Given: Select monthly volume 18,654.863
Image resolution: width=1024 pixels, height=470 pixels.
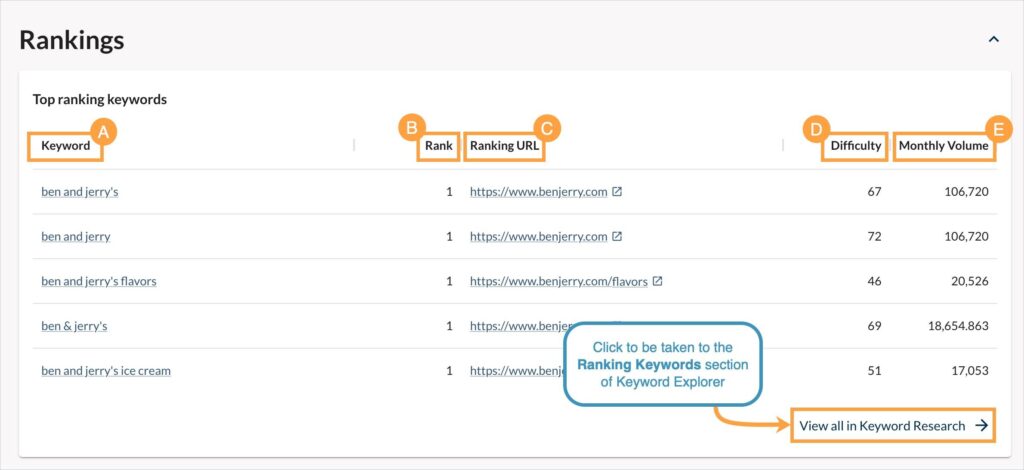Looking at the screenshot, I should (958, 326).
